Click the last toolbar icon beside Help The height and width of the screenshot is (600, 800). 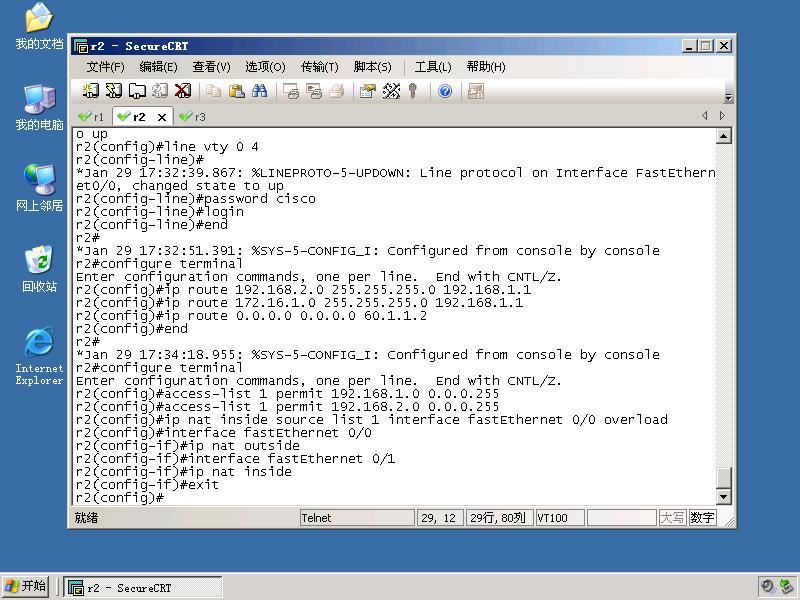(x=476, y=91)
